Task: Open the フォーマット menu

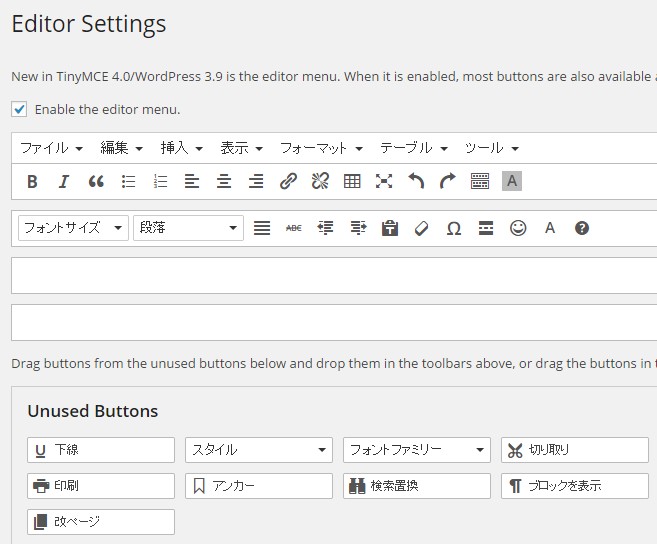Action: (321, 148)
